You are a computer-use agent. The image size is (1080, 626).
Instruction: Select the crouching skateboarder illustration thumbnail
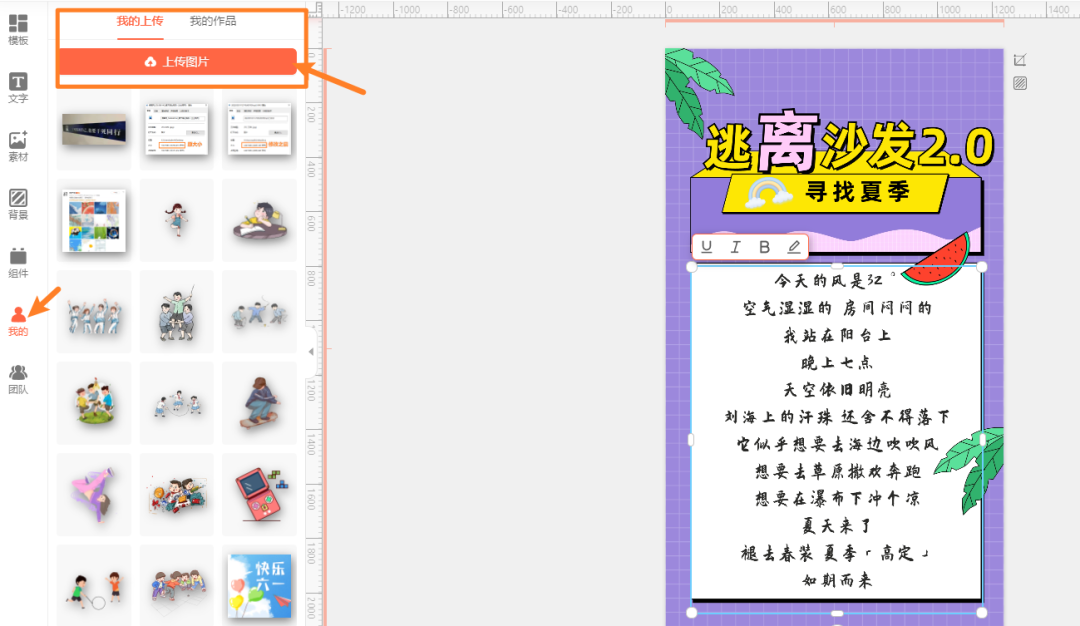[259, 403]
